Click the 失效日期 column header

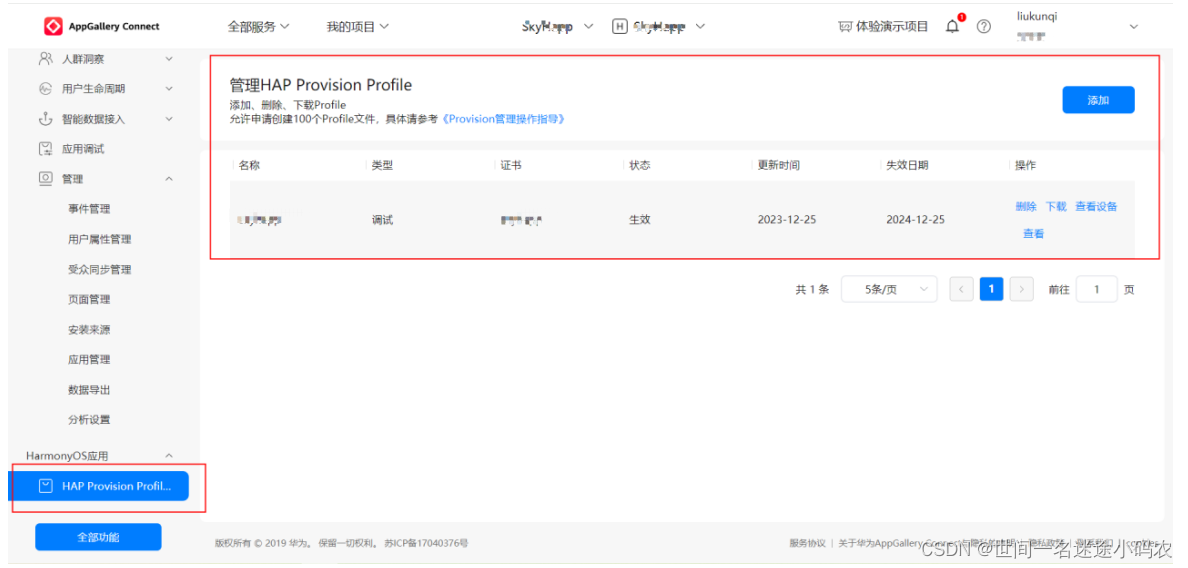point(907,165)
